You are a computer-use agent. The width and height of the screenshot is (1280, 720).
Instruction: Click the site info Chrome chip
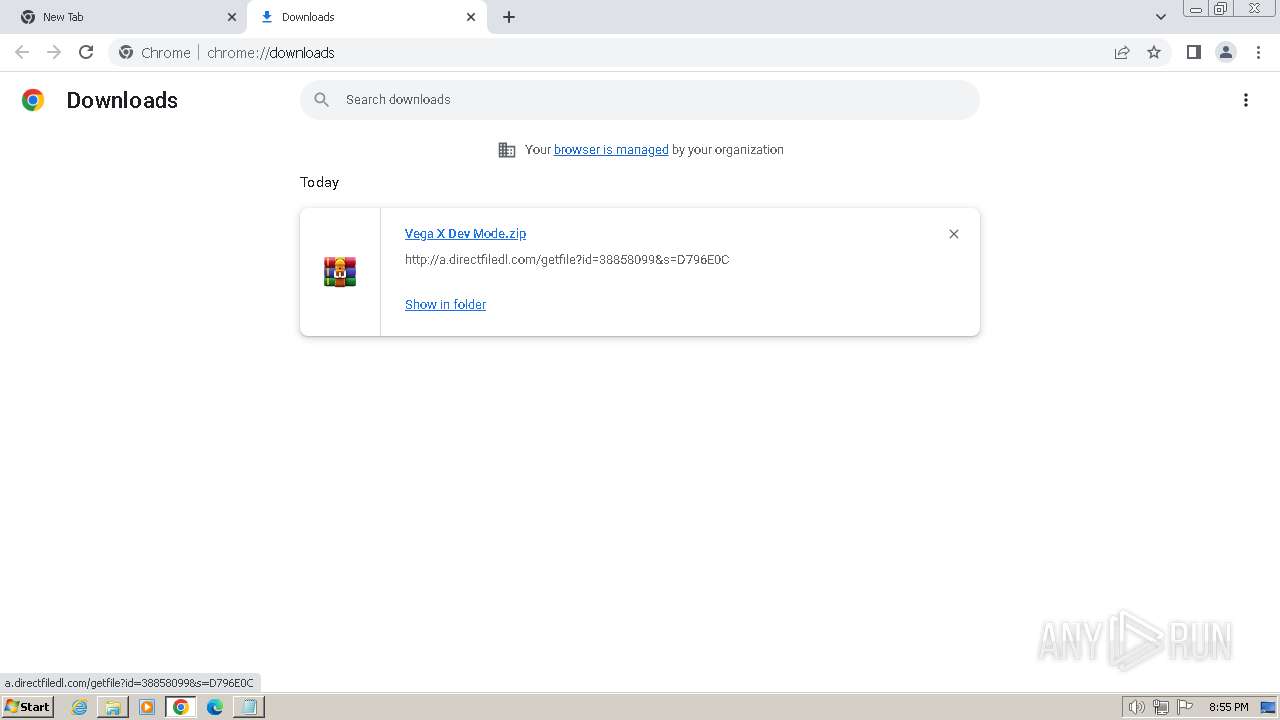(x=154, y=53)
